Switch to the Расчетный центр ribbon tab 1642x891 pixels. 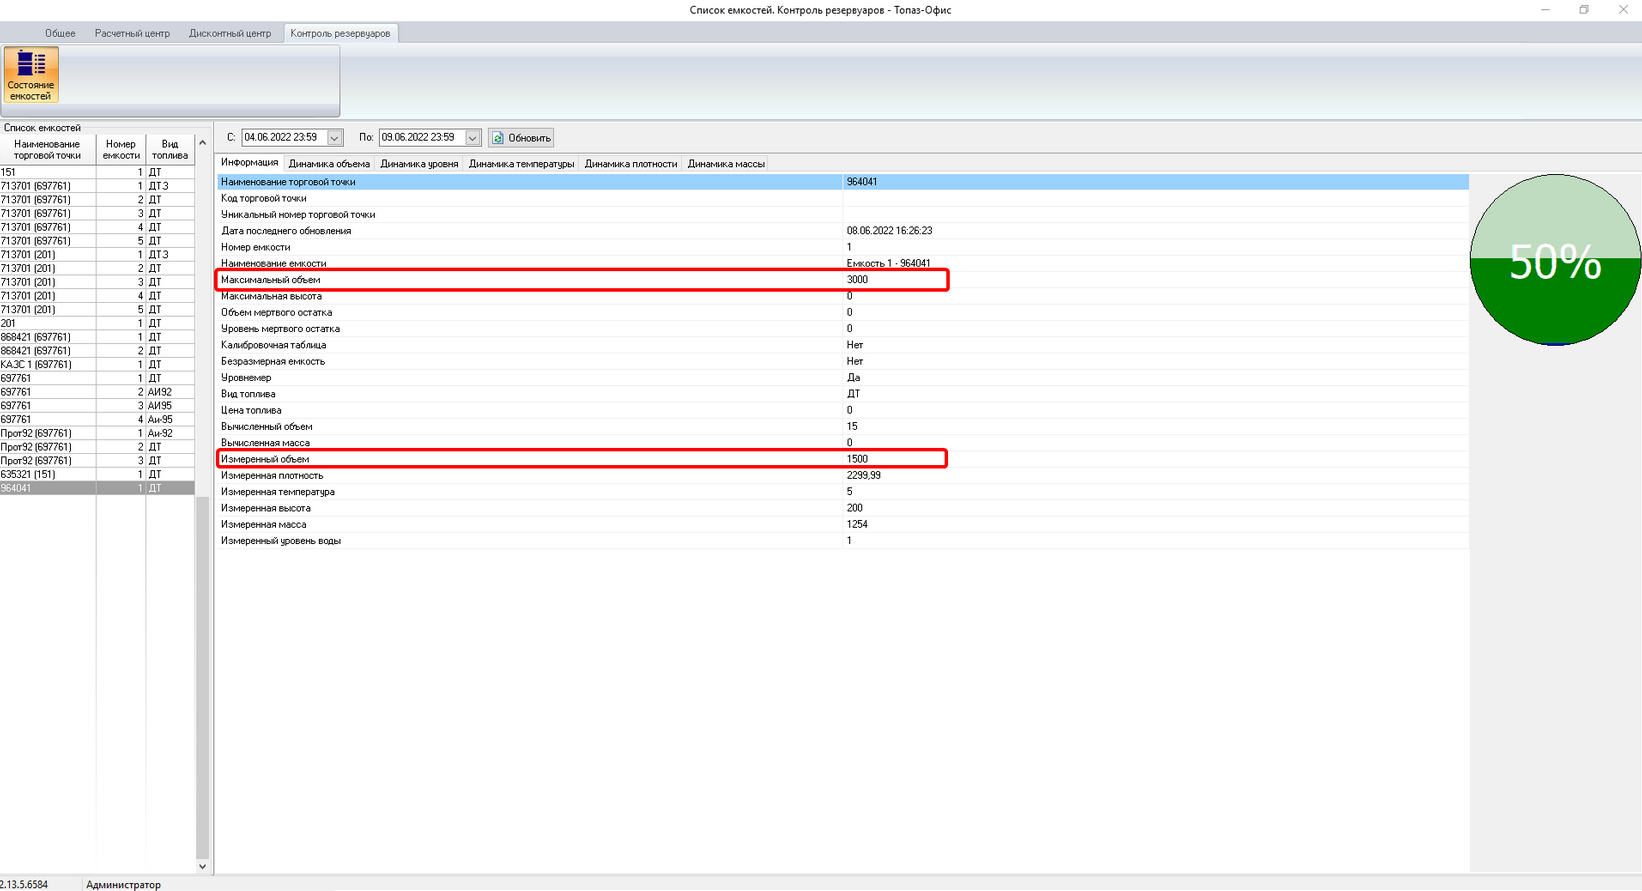point(132,33)
